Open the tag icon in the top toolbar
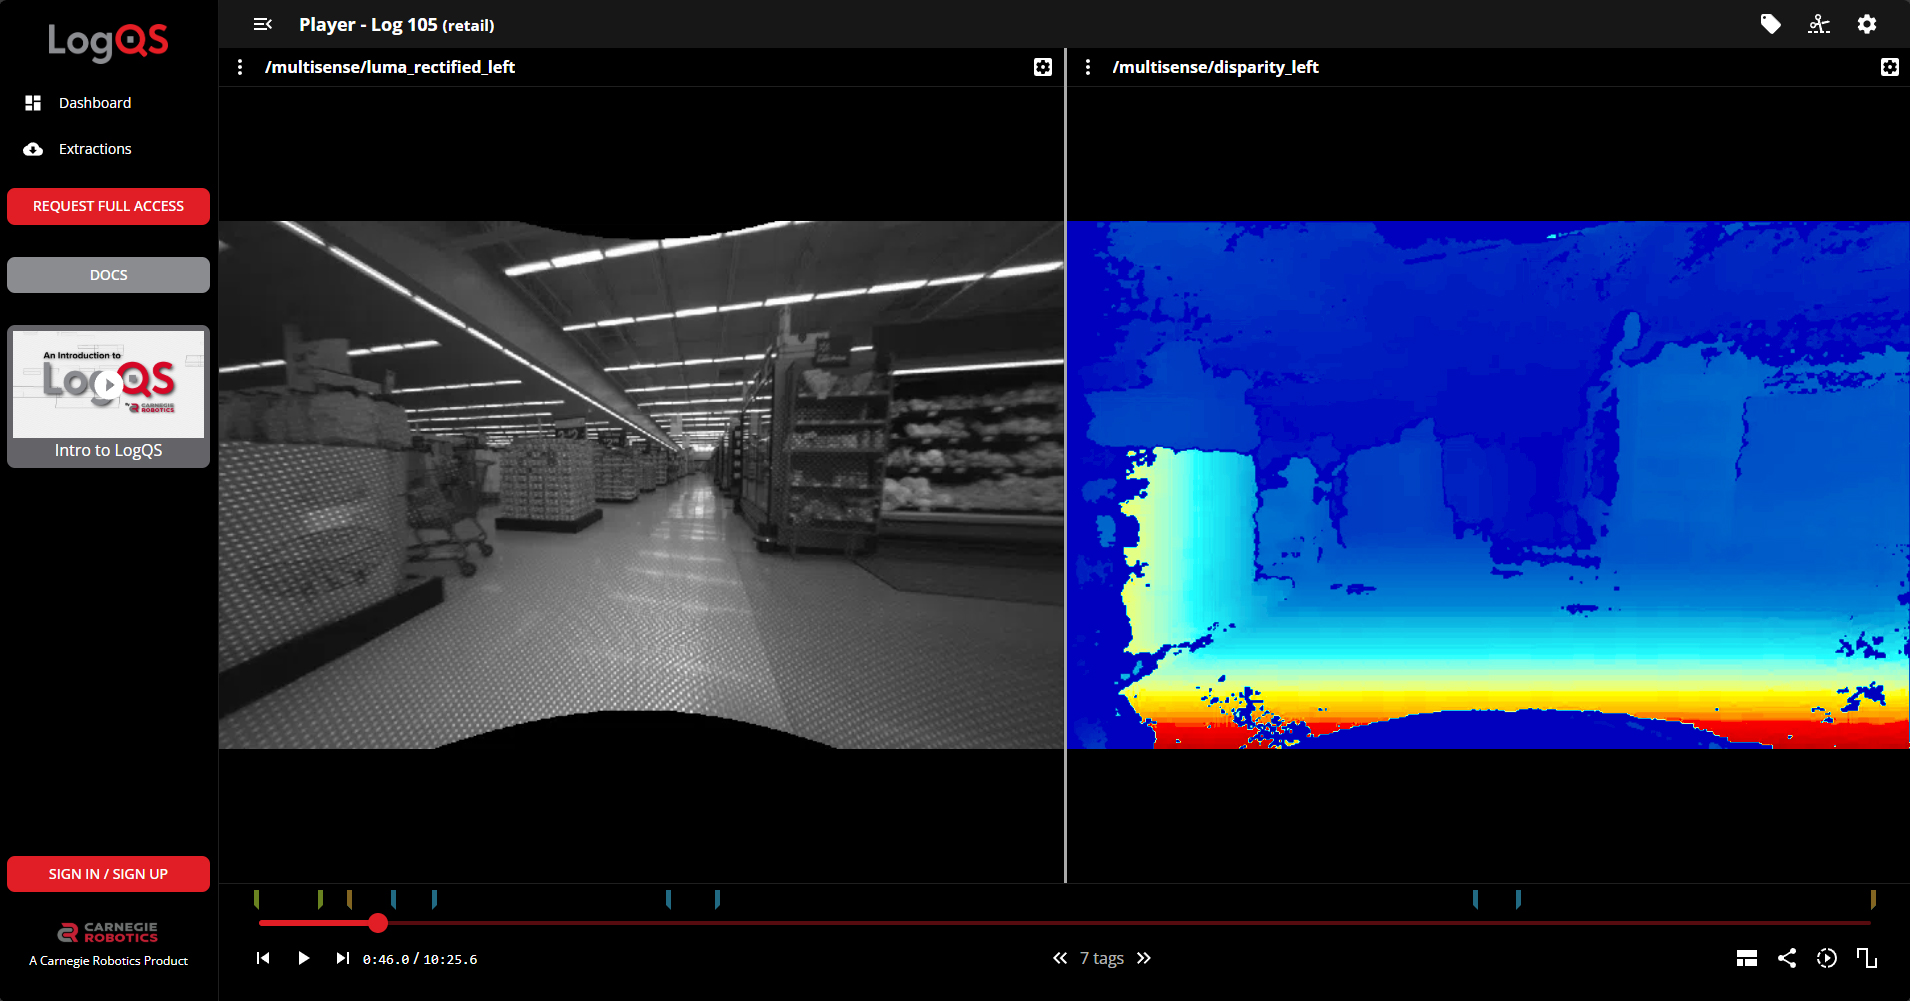Screen dimensions: 1910x1001 tap(1771, 24)
